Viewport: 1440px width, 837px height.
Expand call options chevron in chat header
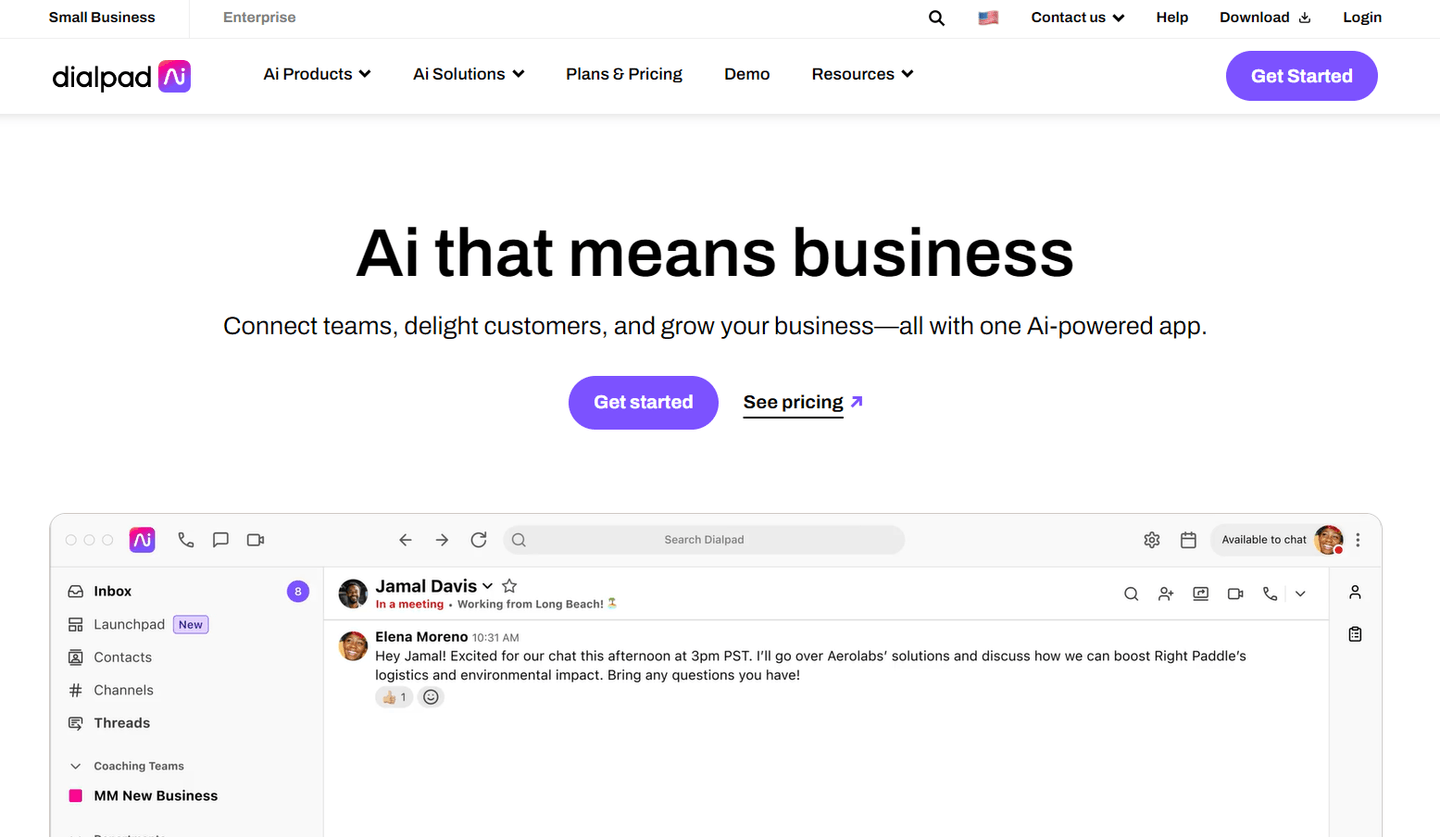(x=1300, y=594)
